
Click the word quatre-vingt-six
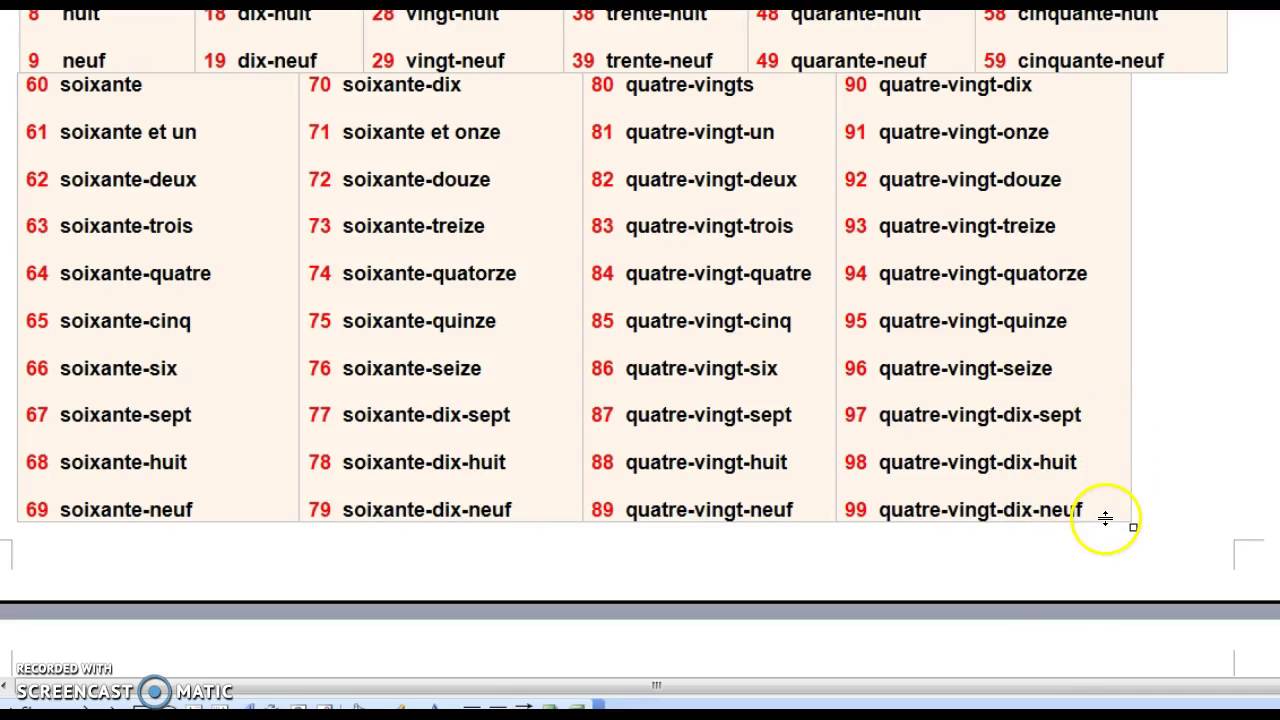pyautogui.click(x=701, y=368)
